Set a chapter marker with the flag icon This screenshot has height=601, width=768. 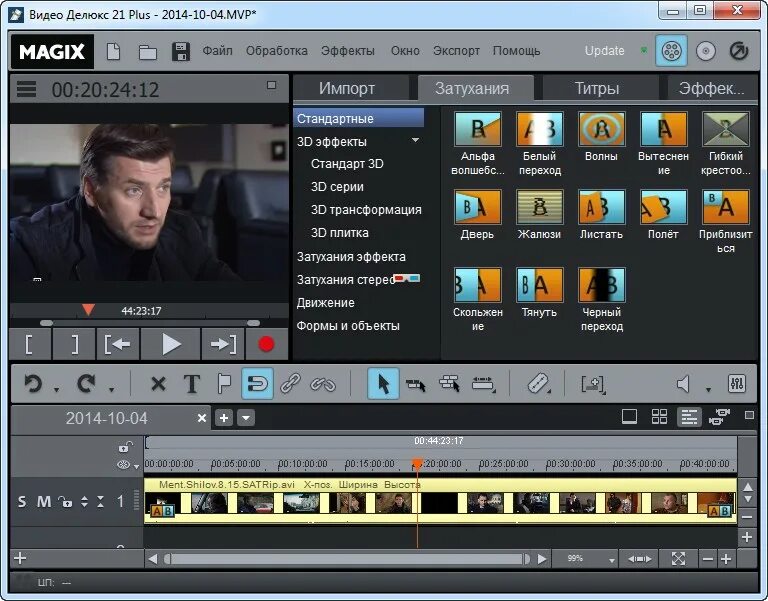click(x=223, y=384)
